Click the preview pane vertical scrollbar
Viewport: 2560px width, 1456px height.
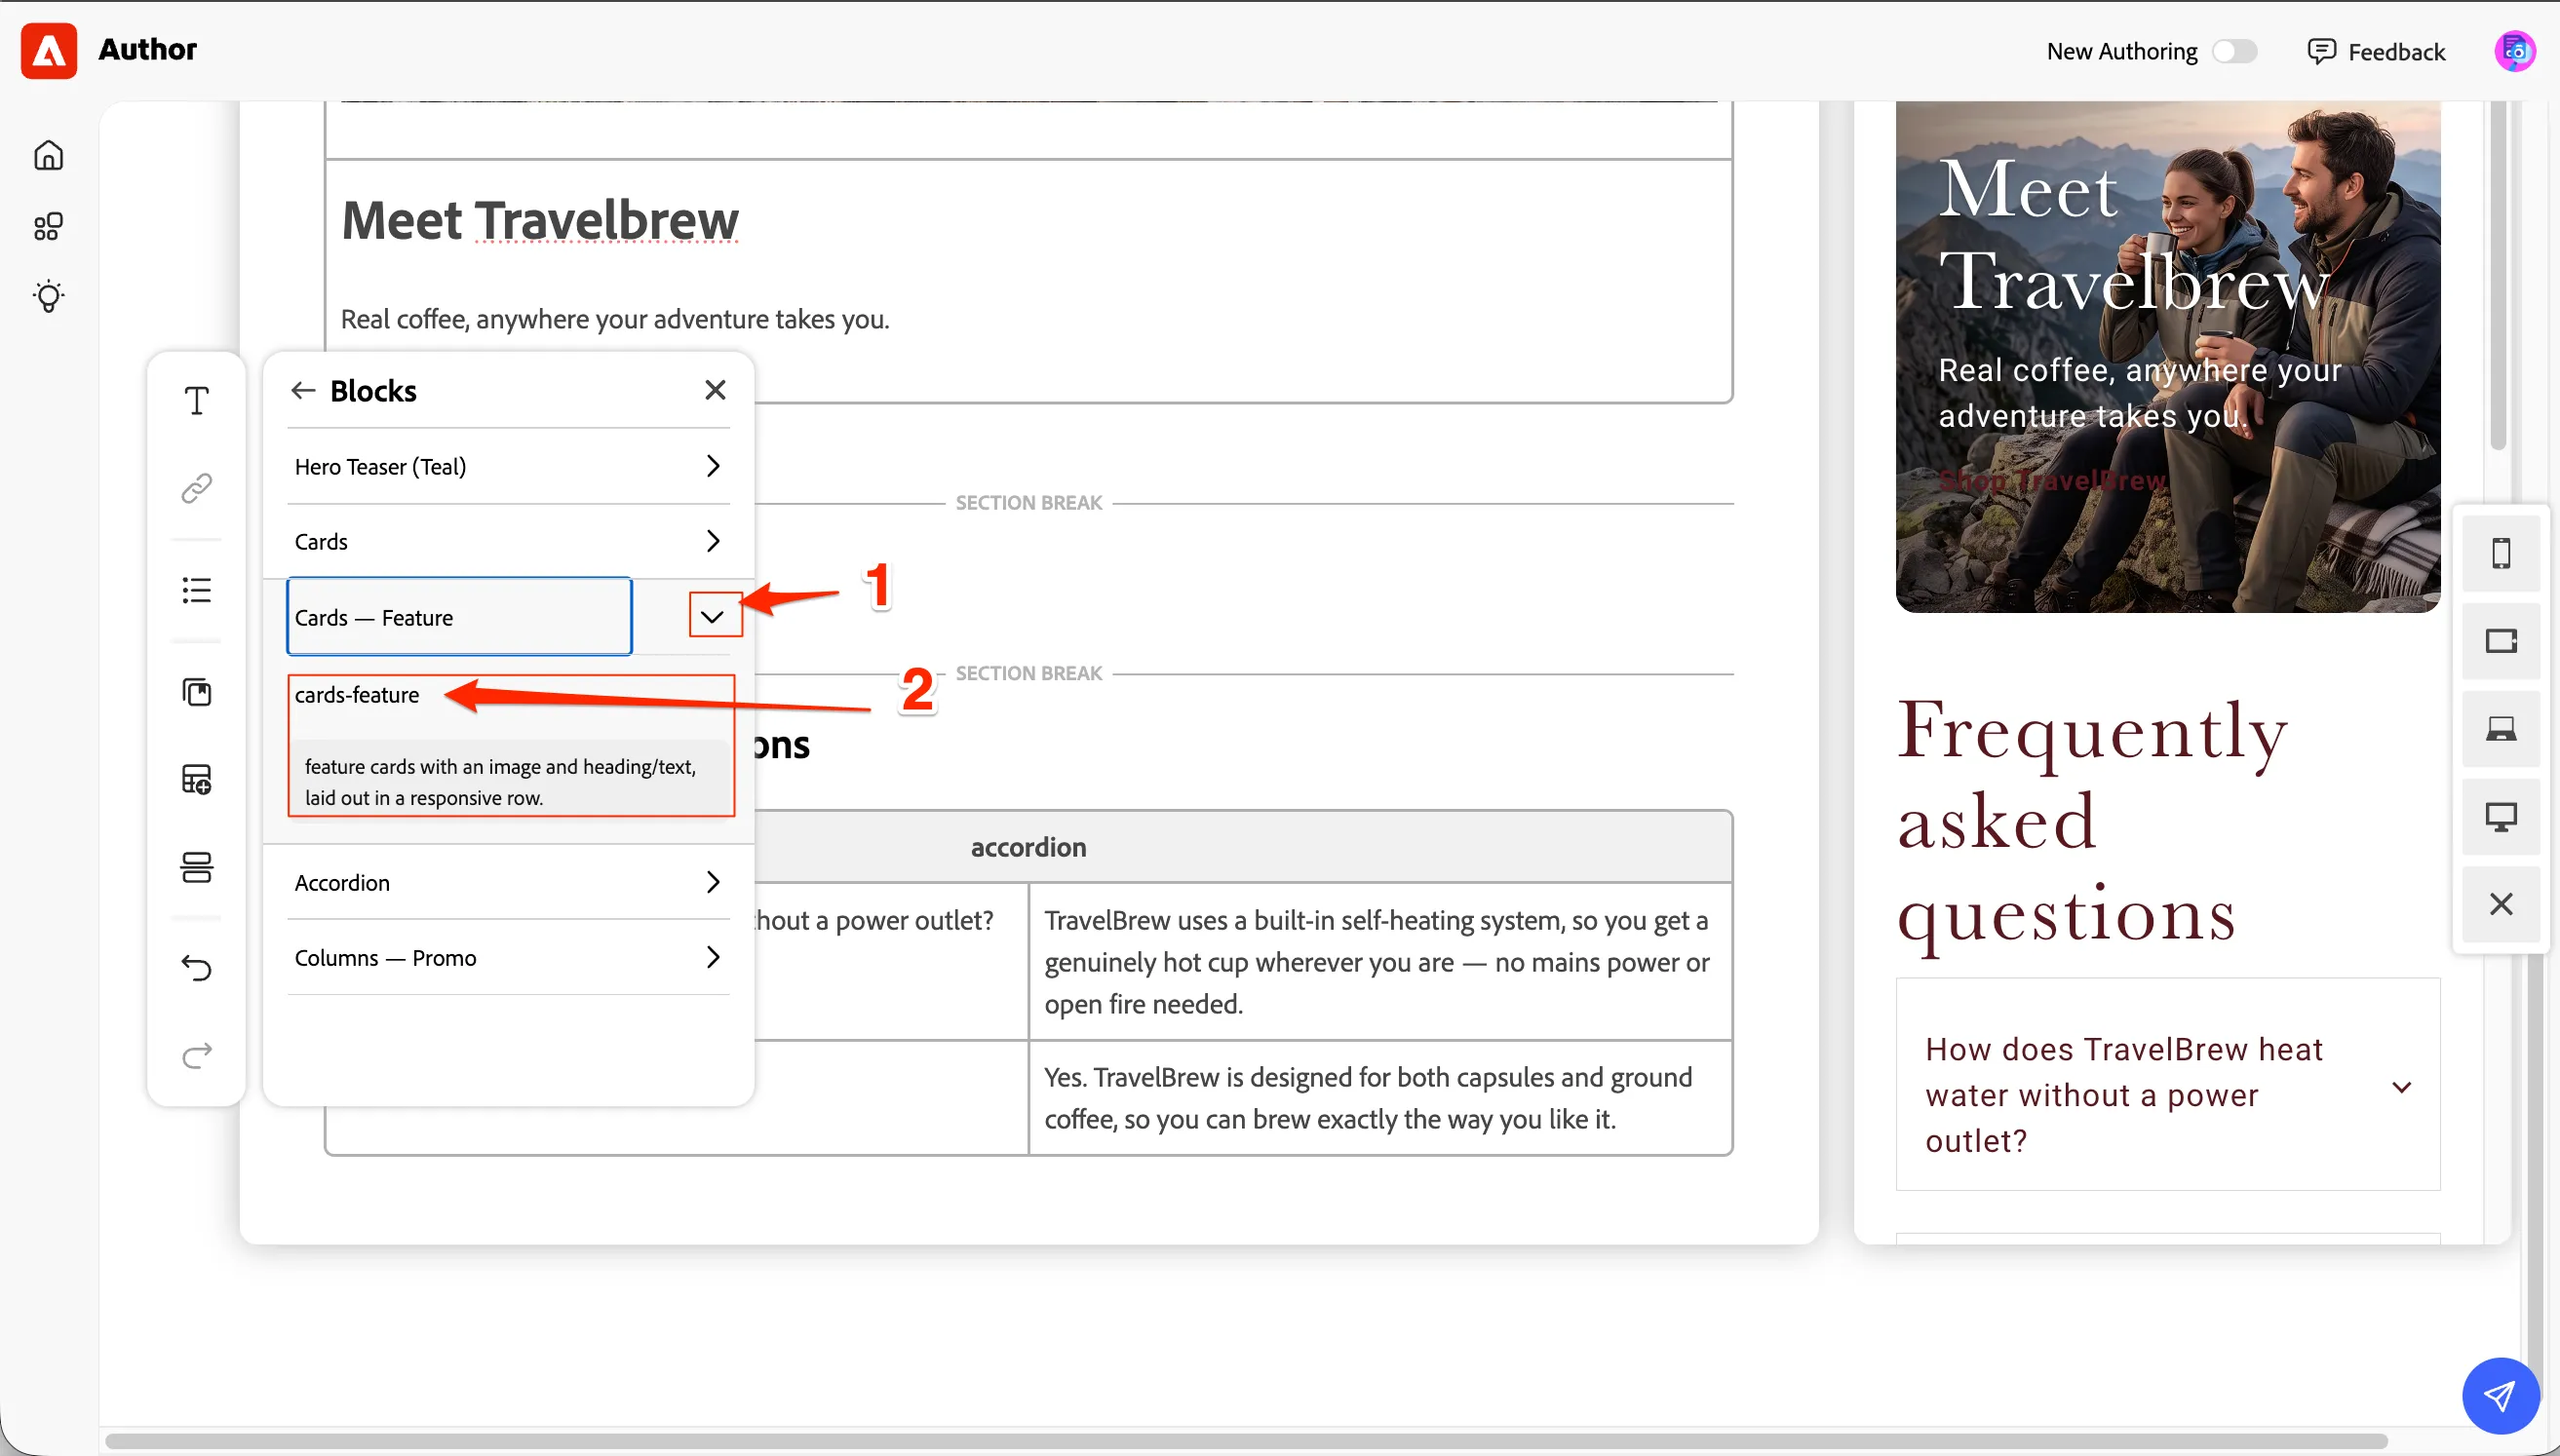coord(2498,275)
